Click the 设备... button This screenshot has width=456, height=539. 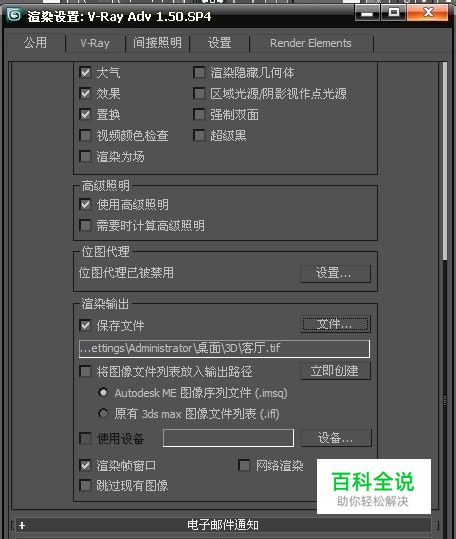click(x=336, y=438)
